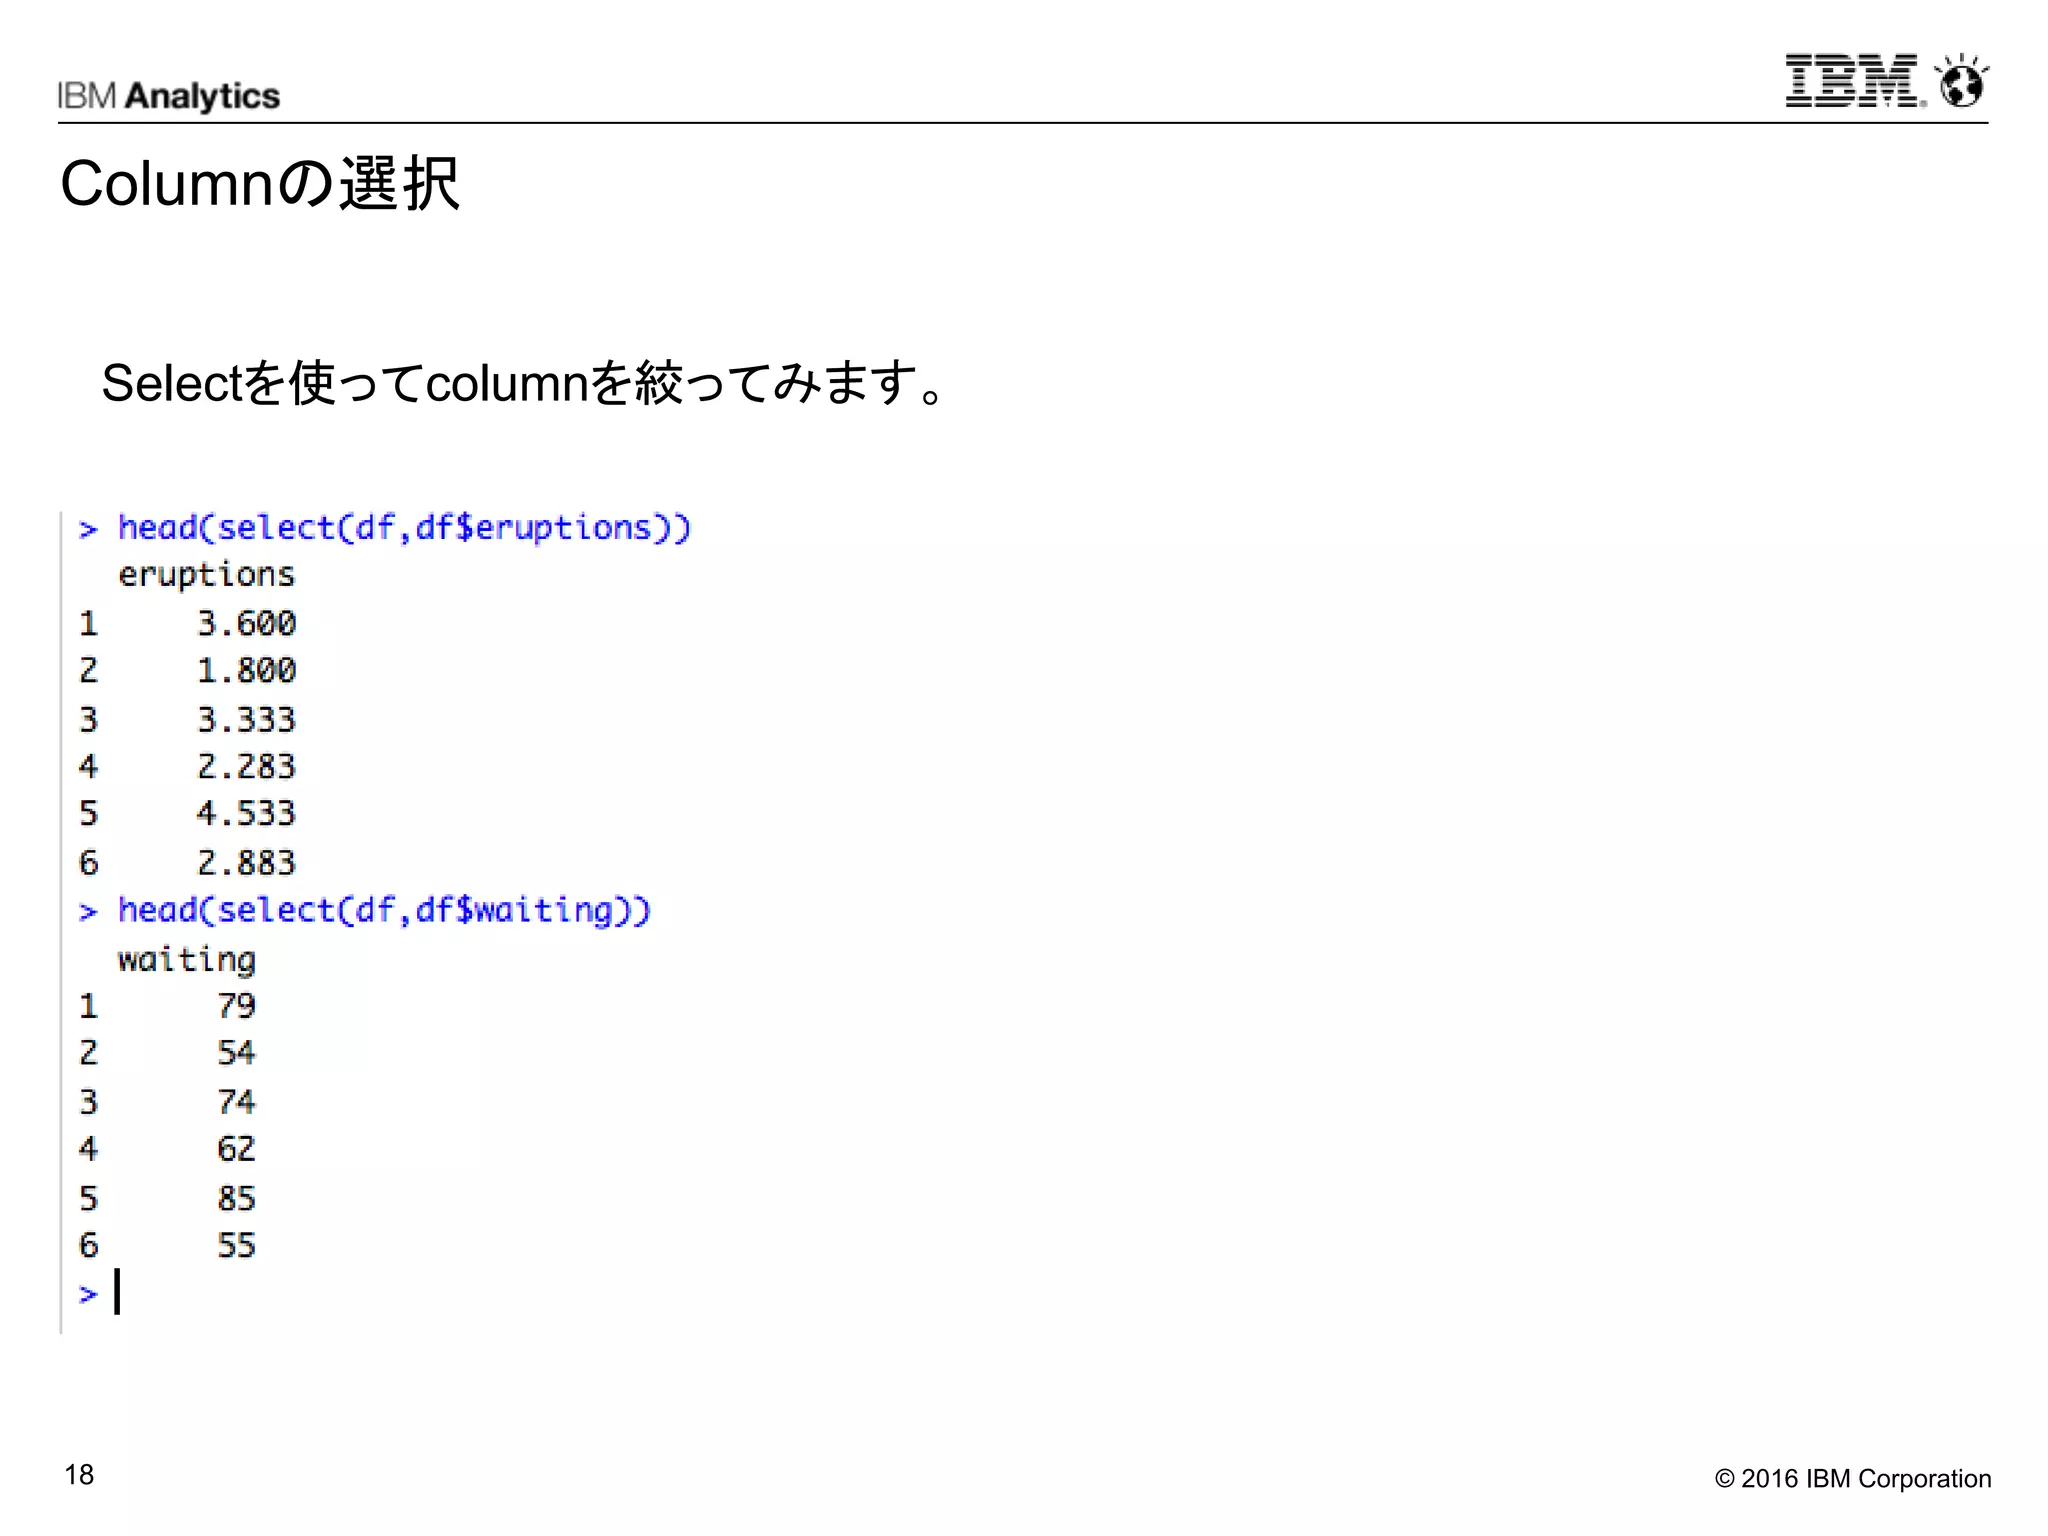
Task: Click the command head(select(df,df$eruptions))
Action: point(404,528)
